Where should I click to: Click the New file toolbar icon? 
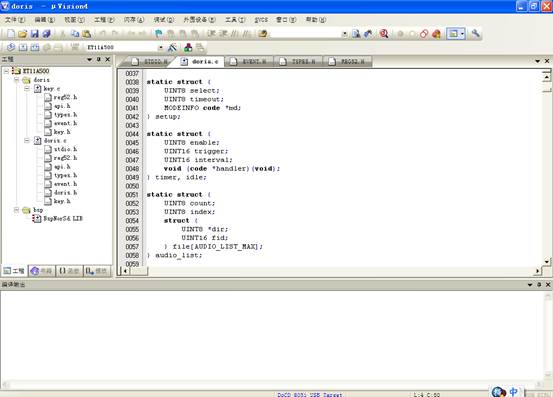11,34
